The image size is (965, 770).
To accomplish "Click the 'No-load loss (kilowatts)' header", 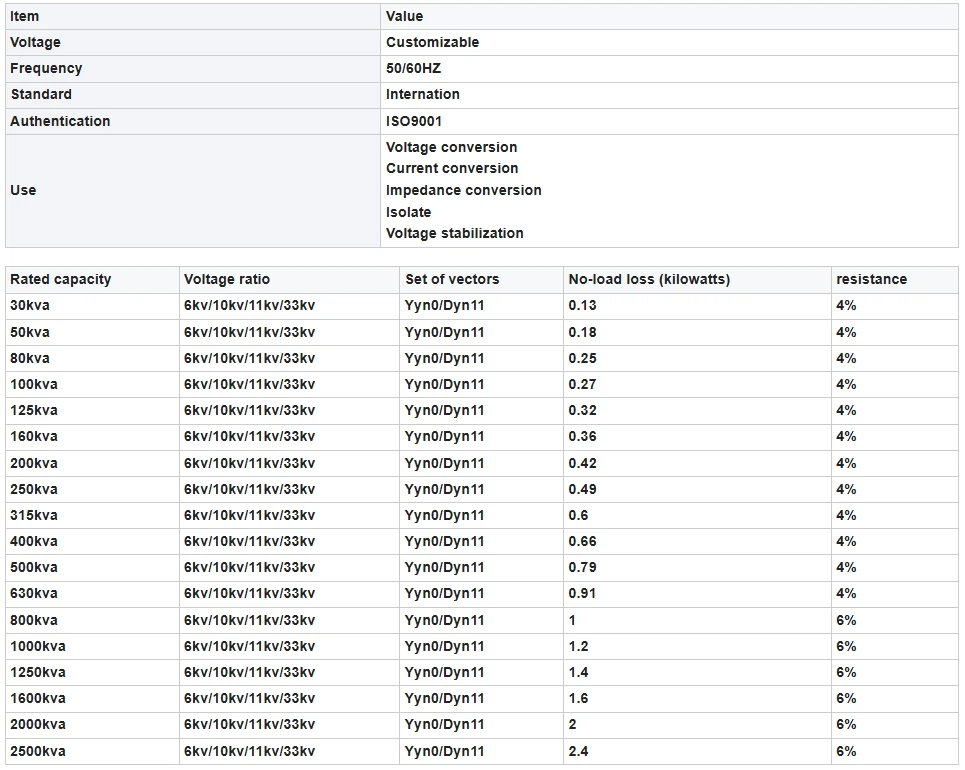I will [x=649, y=280].
